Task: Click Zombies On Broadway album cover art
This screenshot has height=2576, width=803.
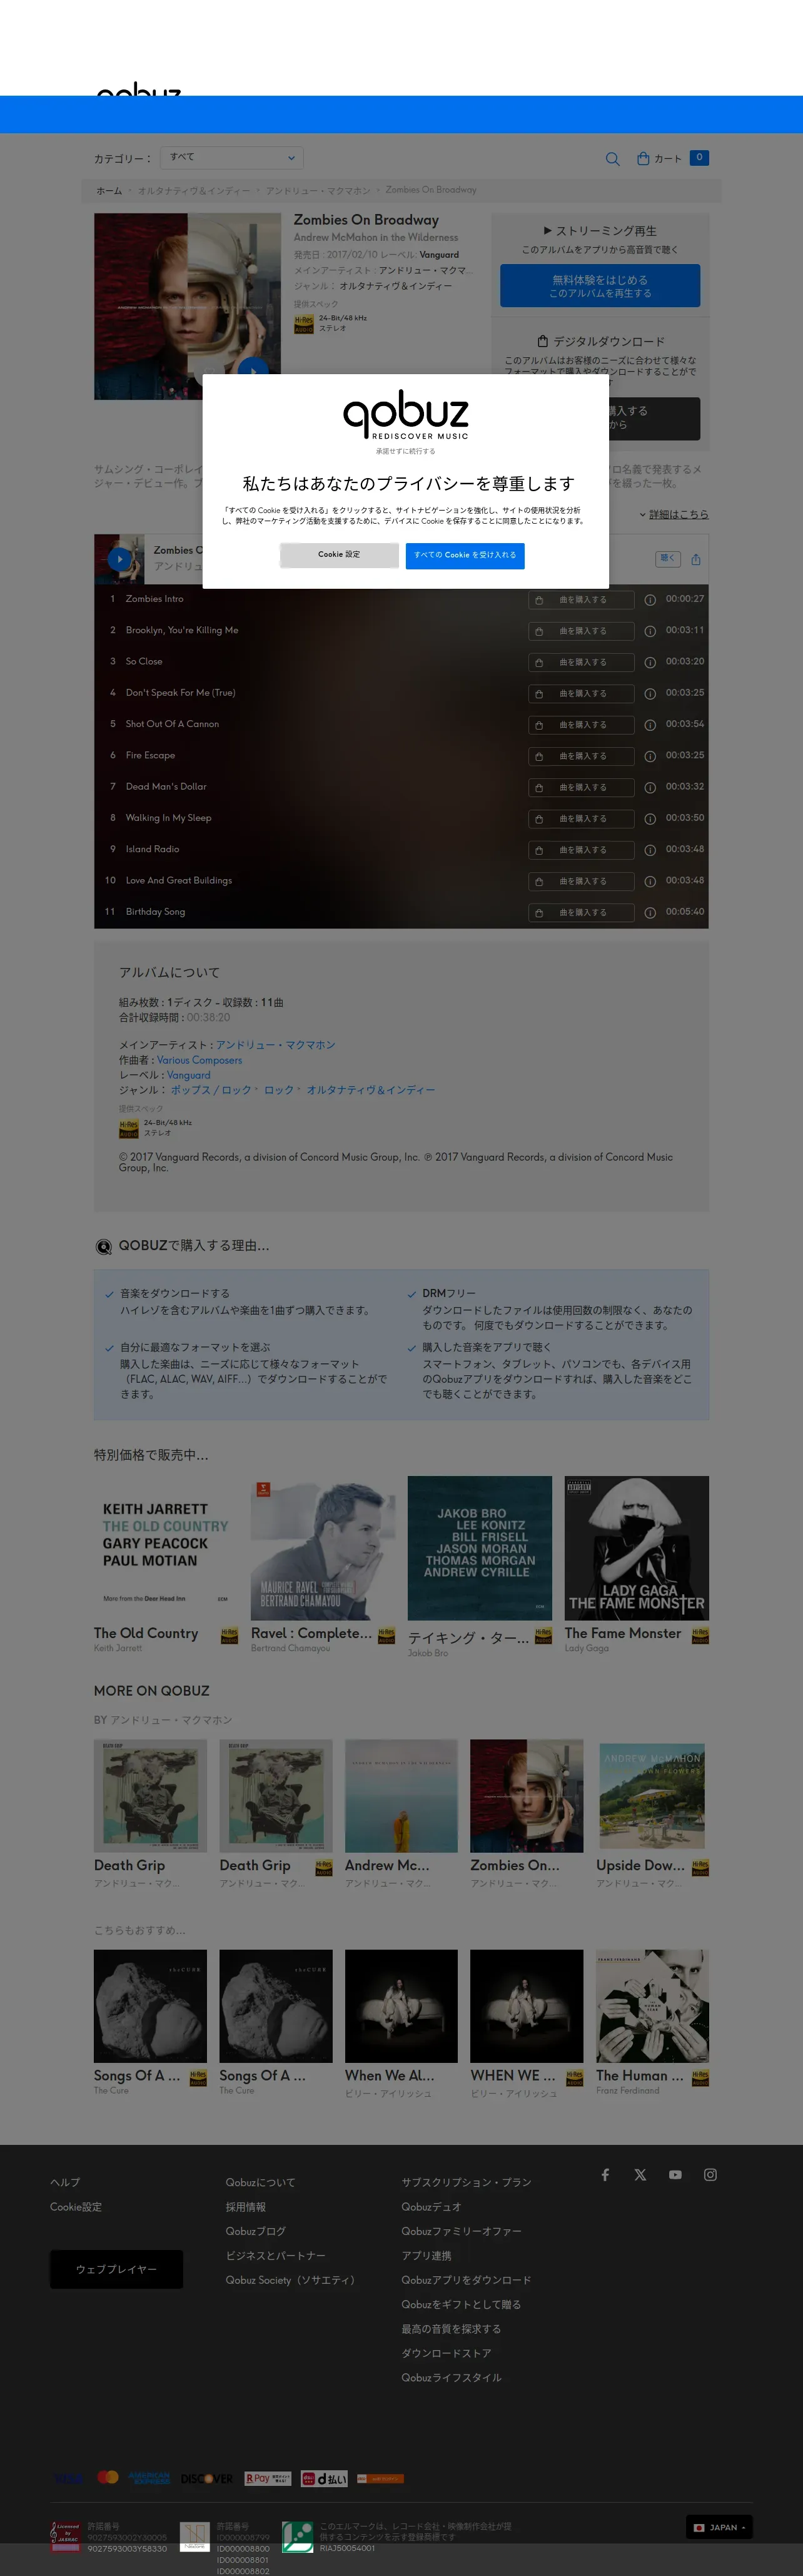Action: [187, 306]
